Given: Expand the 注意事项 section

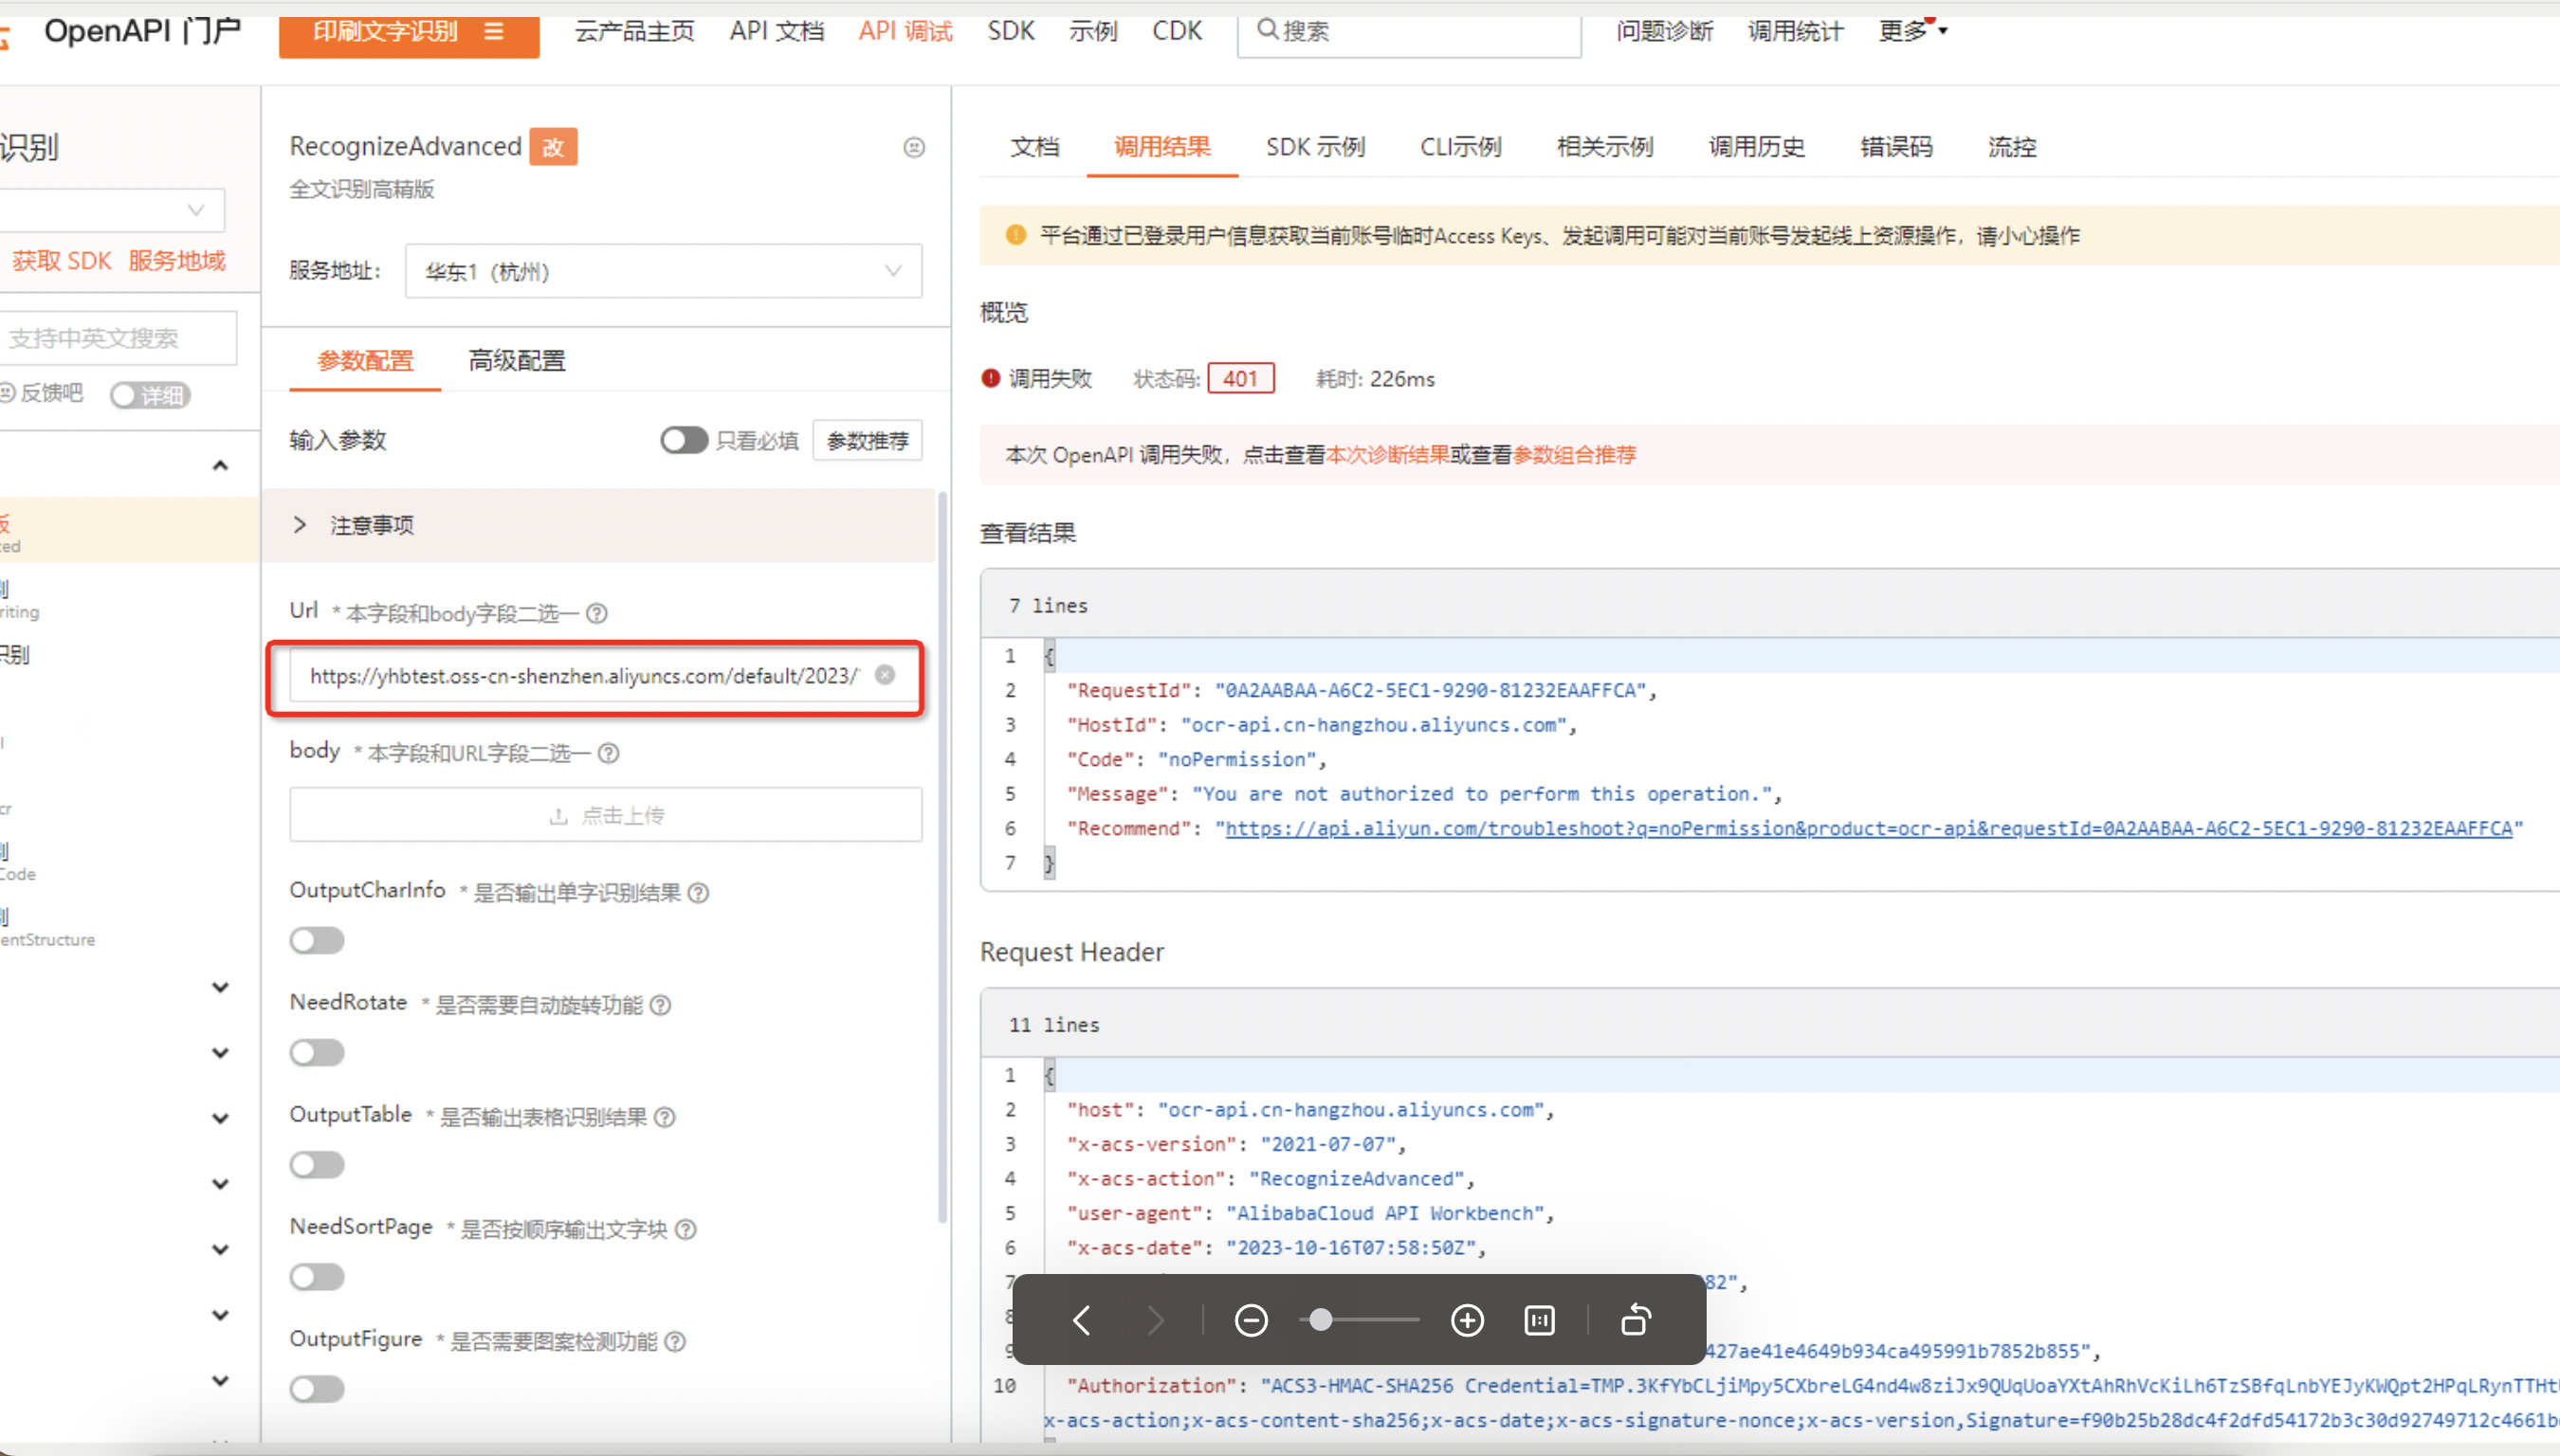Looking at the screenshot, I should (x=598, y=525).
